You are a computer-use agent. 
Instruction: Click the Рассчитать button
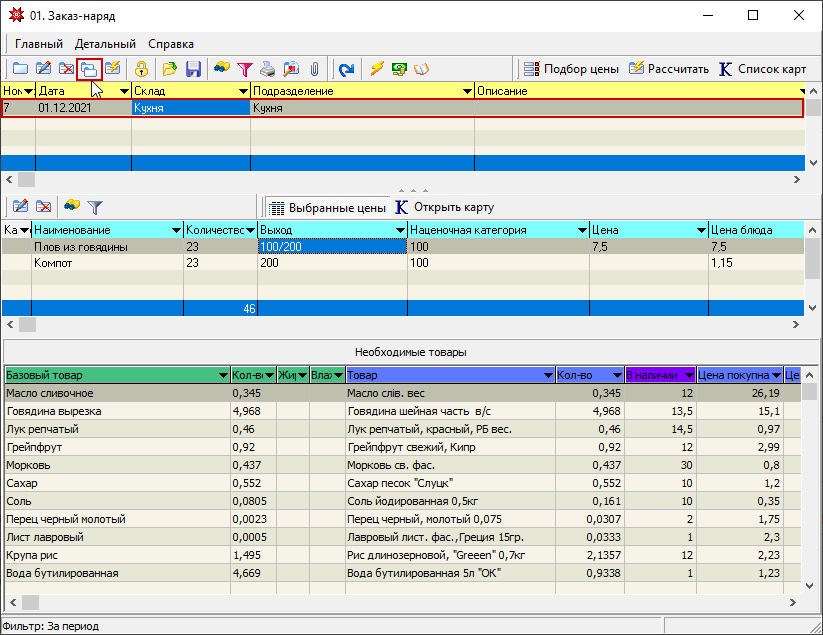(668, 69)
